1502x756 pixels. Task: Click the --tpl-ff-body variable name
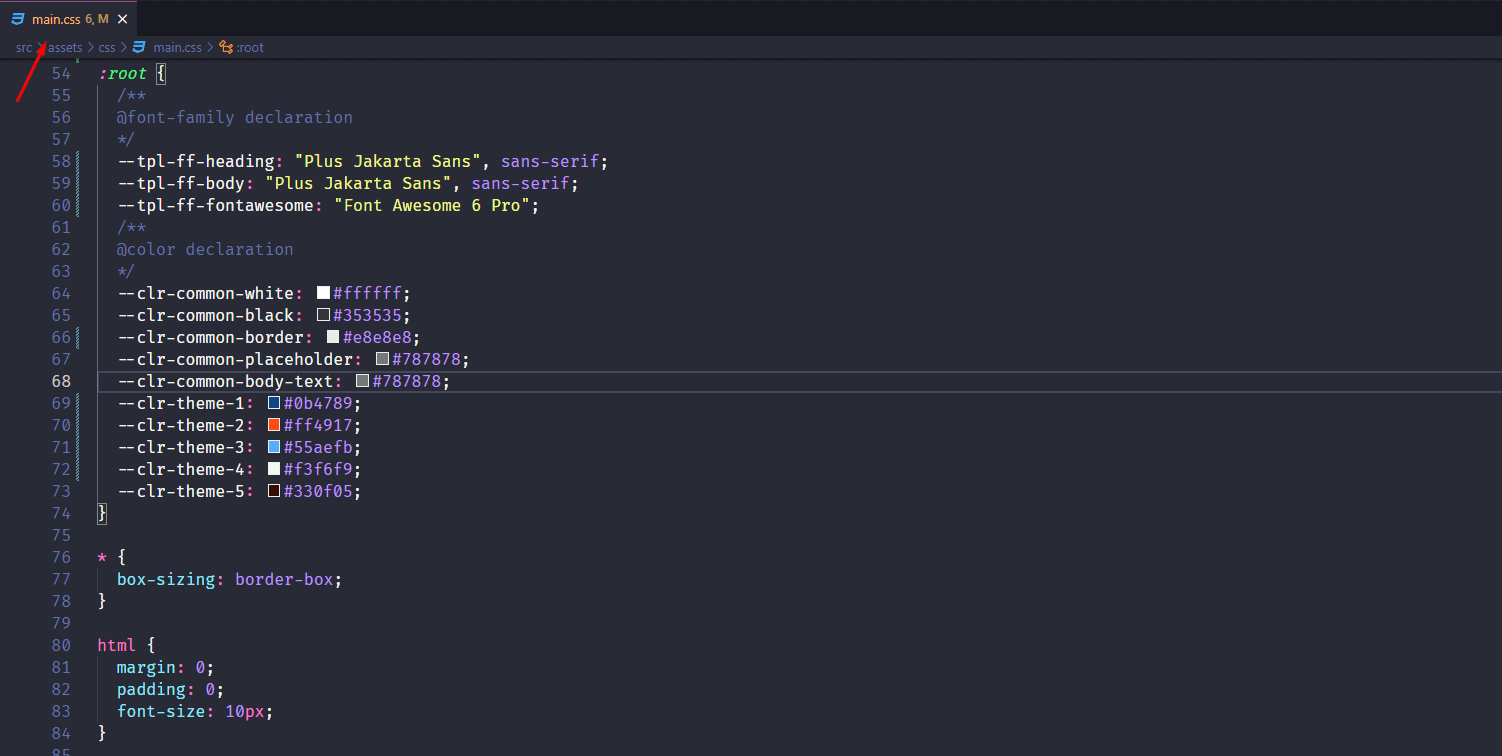tap(181, 183)
